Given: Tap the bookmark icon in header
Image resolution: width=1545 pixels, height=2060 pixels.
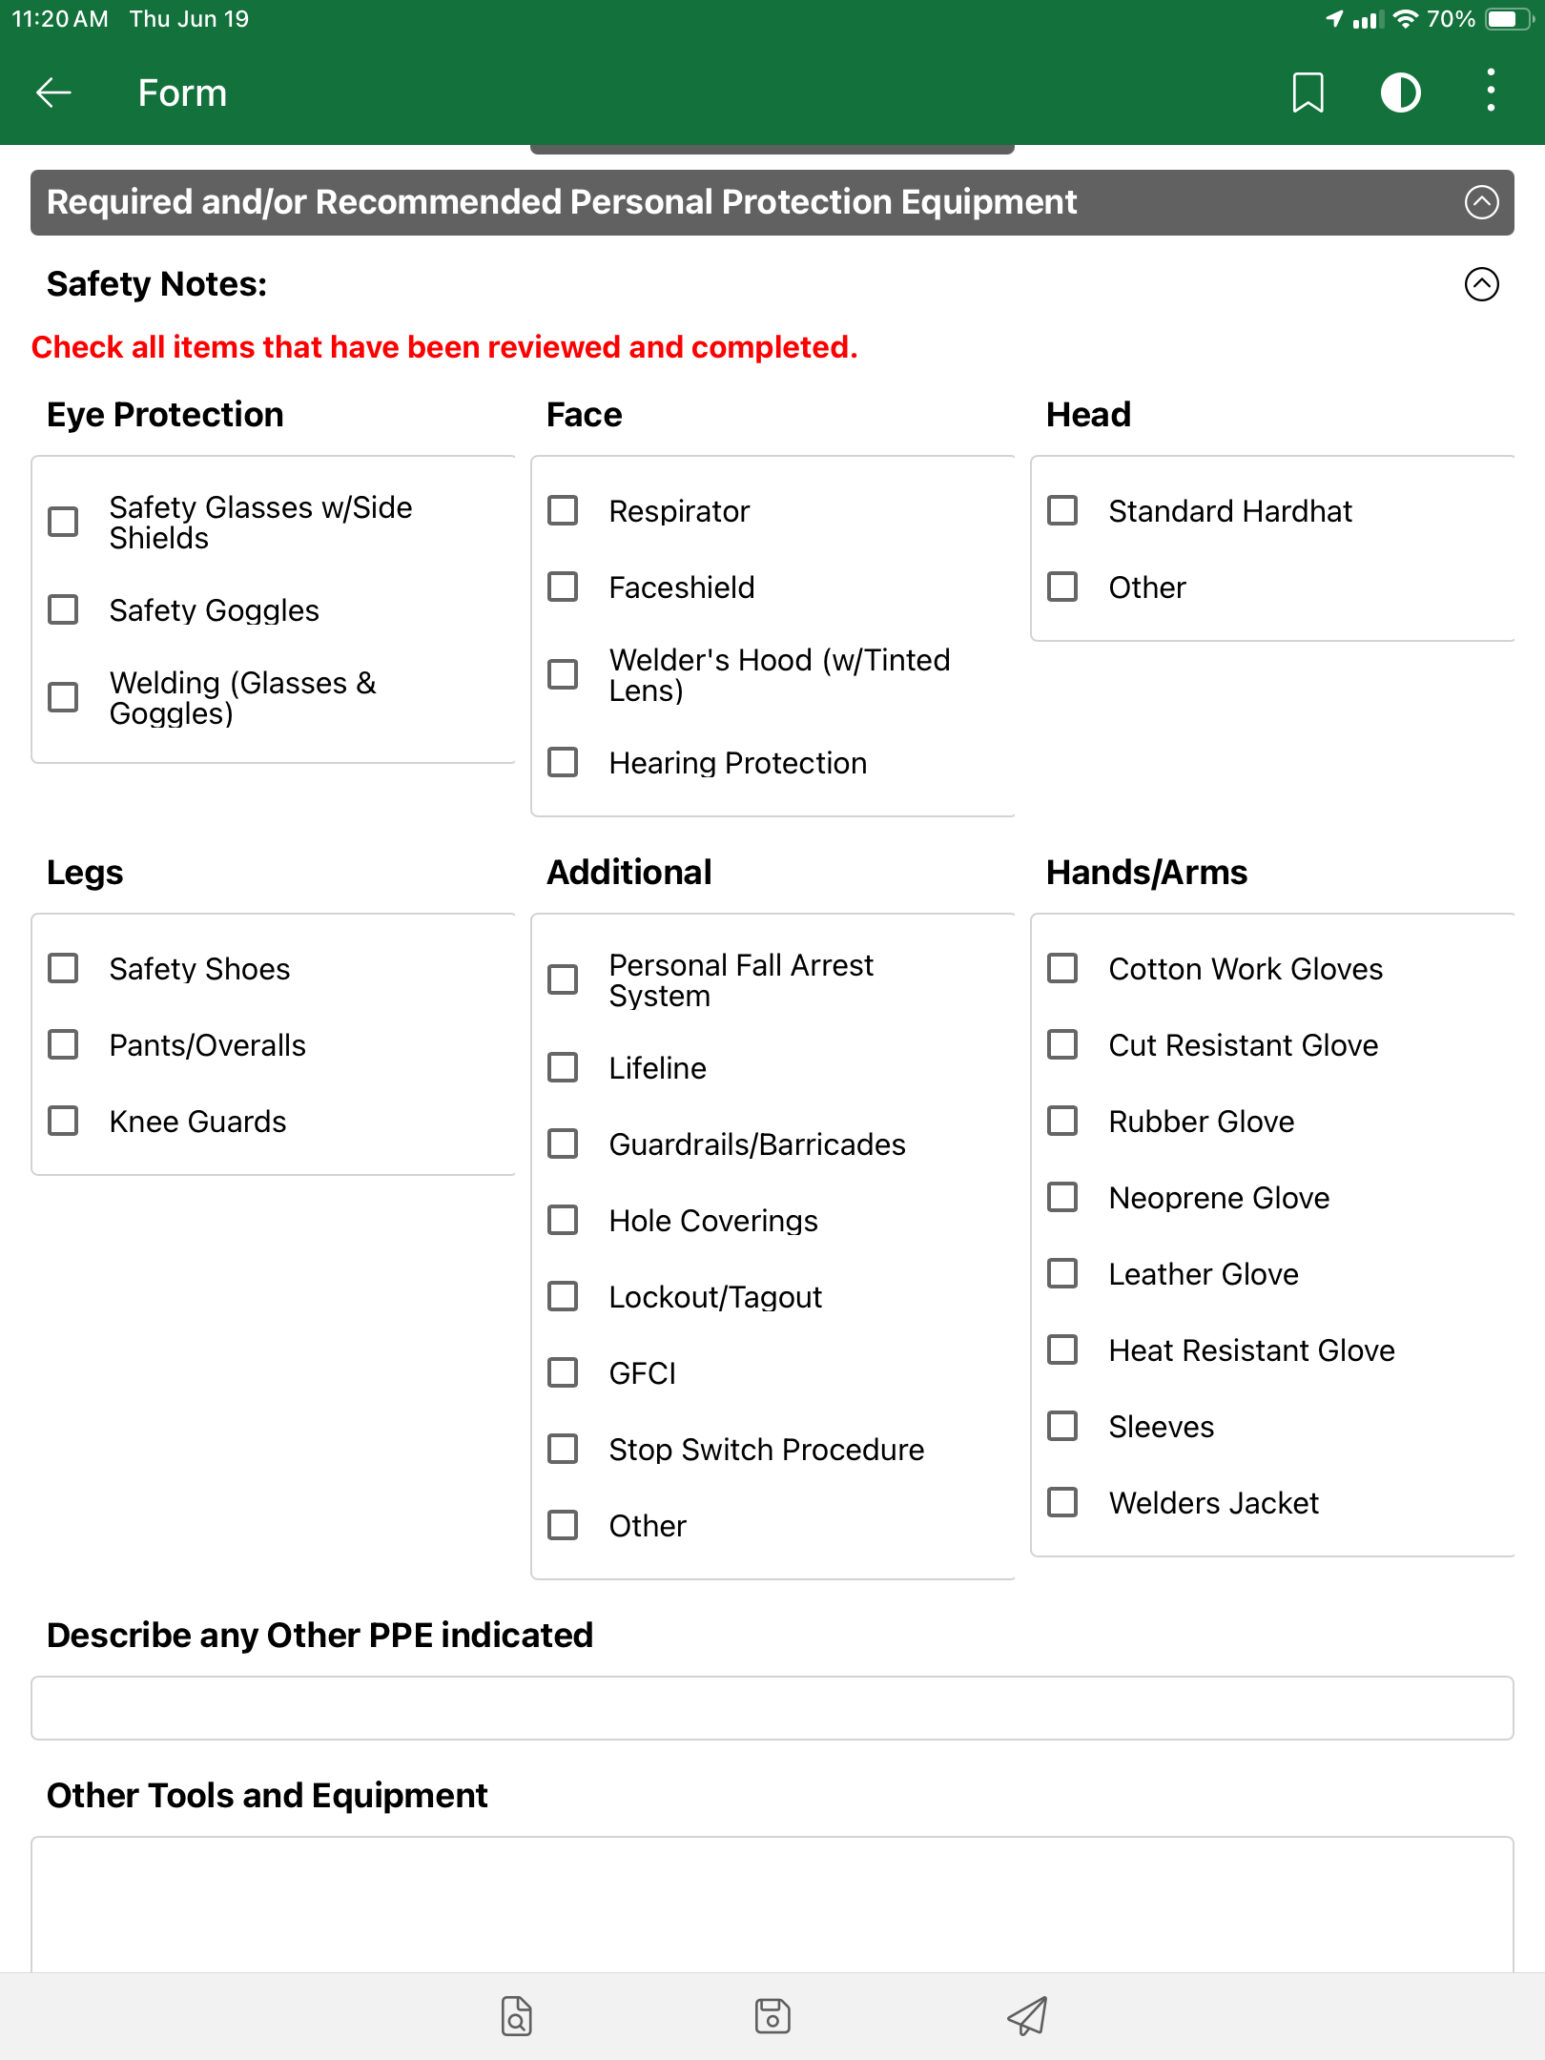Looking at the screenshot, I should pyautogui.click(x=1307, y=93).
